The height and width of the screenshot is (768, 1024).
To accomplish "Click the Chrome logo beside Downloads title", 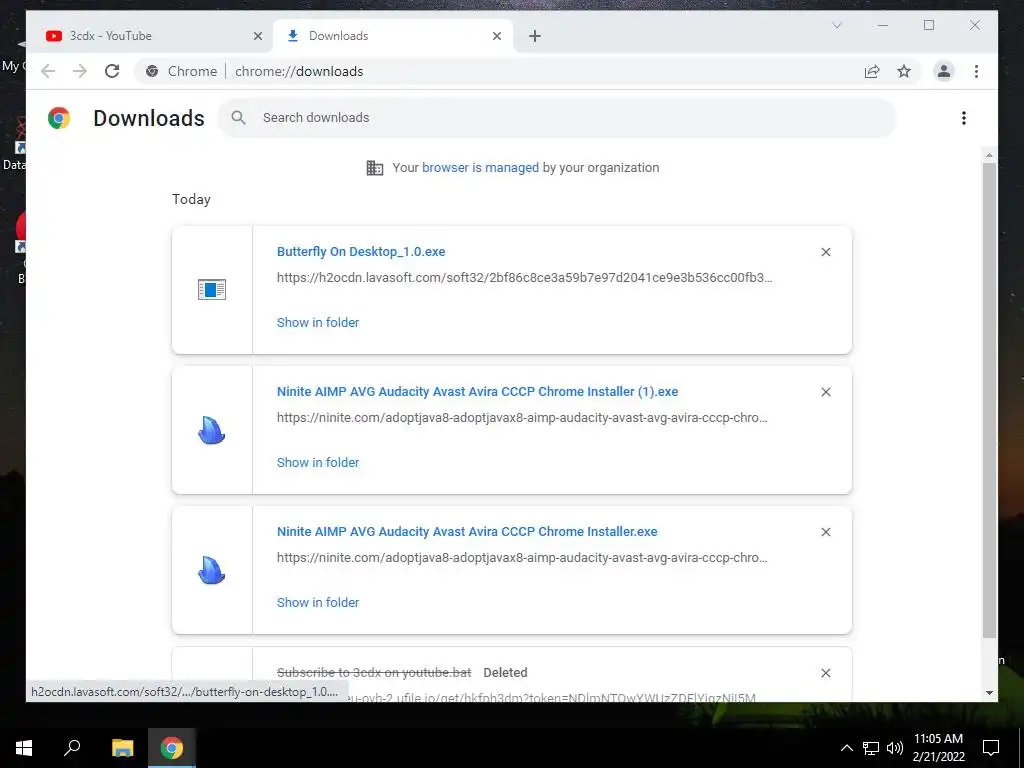I will (59, 118).
